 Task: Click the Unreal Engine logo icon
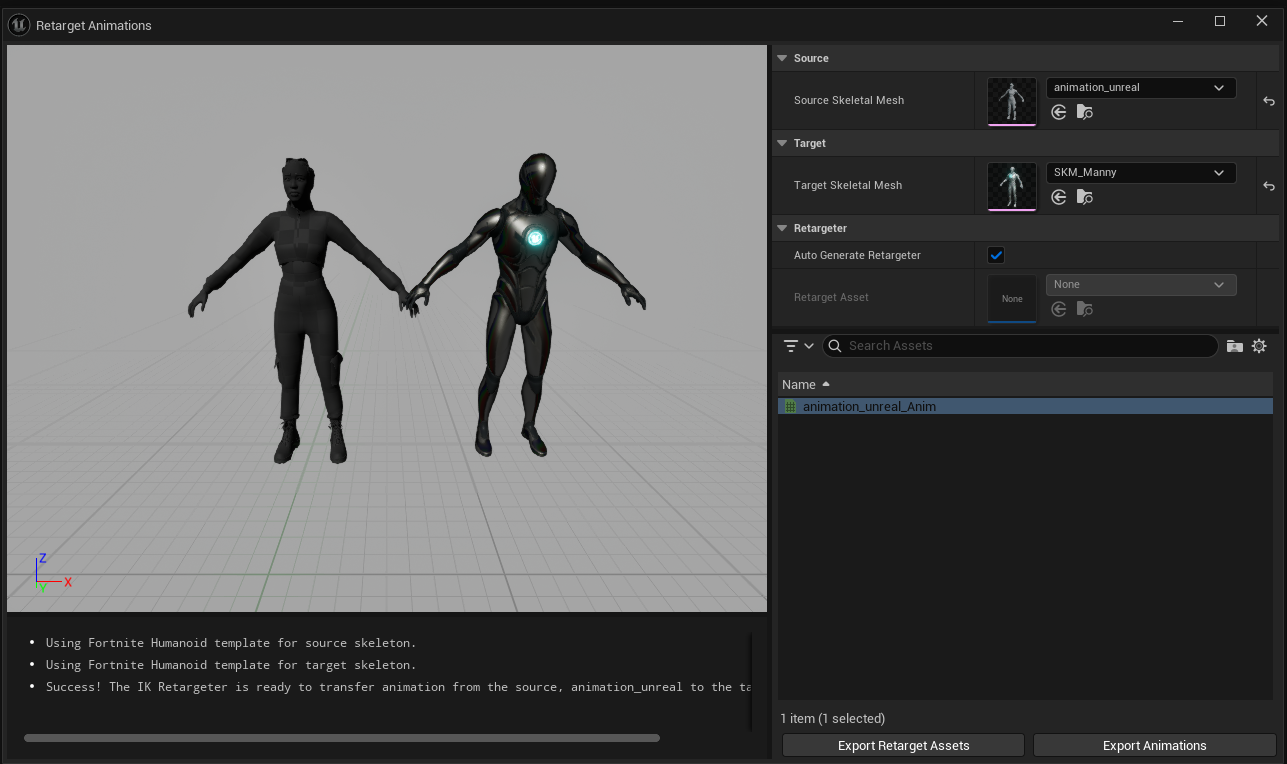tap(18, 25)
